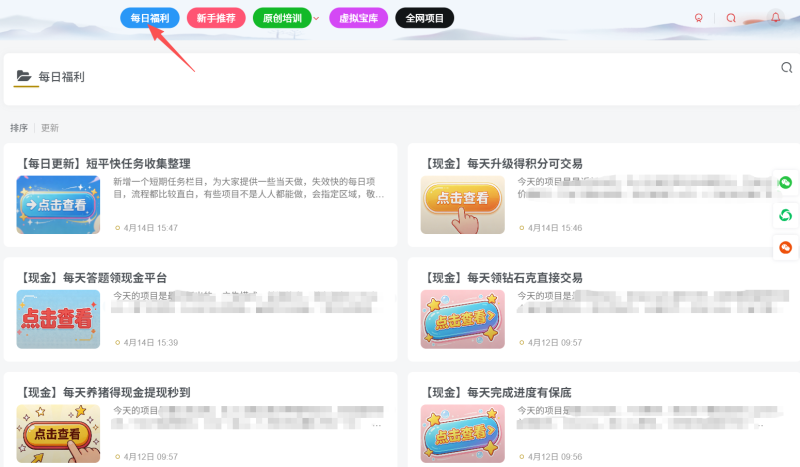The width and height of the screenshot is (800, 467).
Task: Click the 点击查看 thumbnail for 每天养猪得现金提现秒到
Action: 58,433
